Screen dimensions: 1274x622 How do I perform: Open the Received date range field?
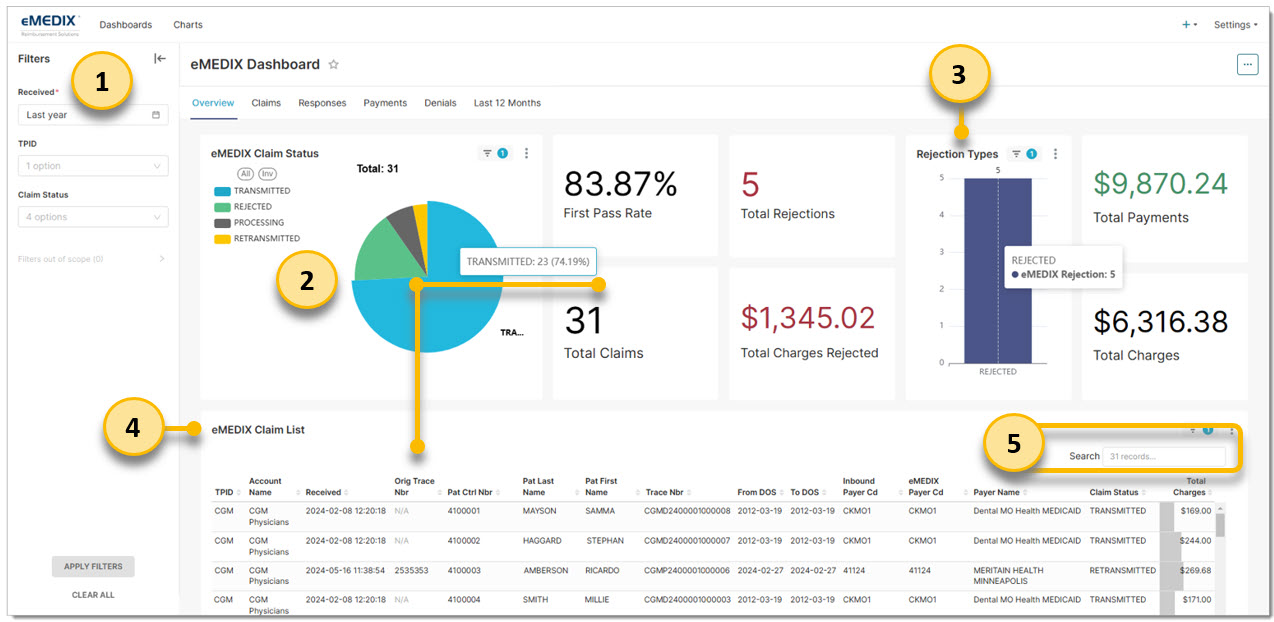tap(93, 115)
